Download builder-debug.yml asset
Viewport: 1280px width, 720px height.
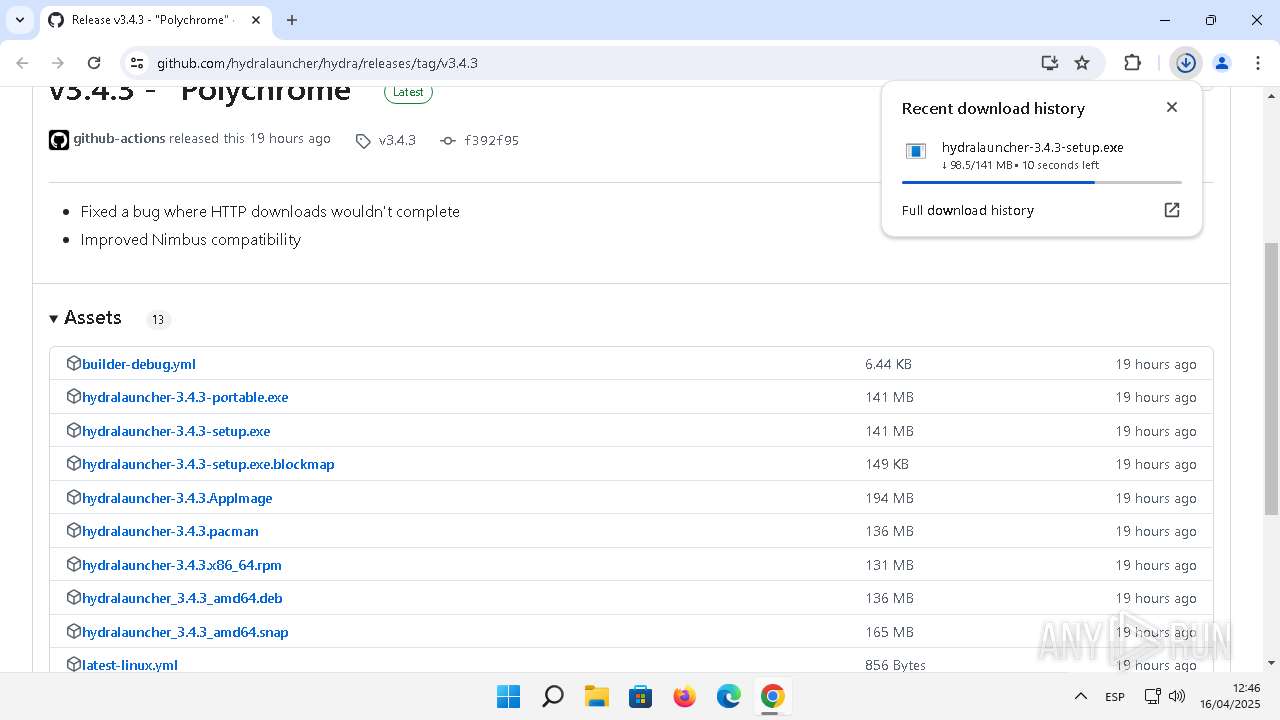click(139, 364)
